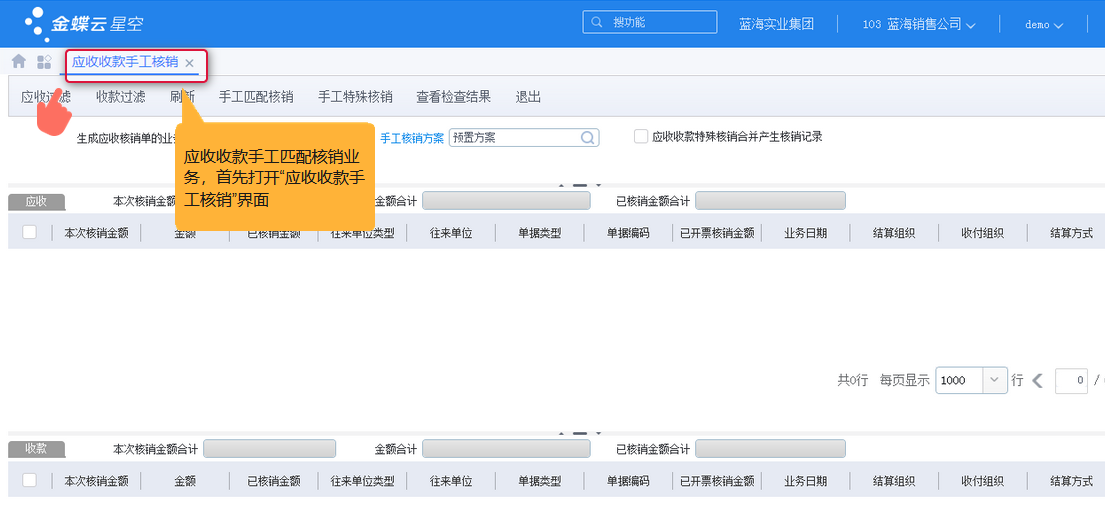
Task: Click 本次核销金额 column header in 收款 table
Action: [97, 481]
